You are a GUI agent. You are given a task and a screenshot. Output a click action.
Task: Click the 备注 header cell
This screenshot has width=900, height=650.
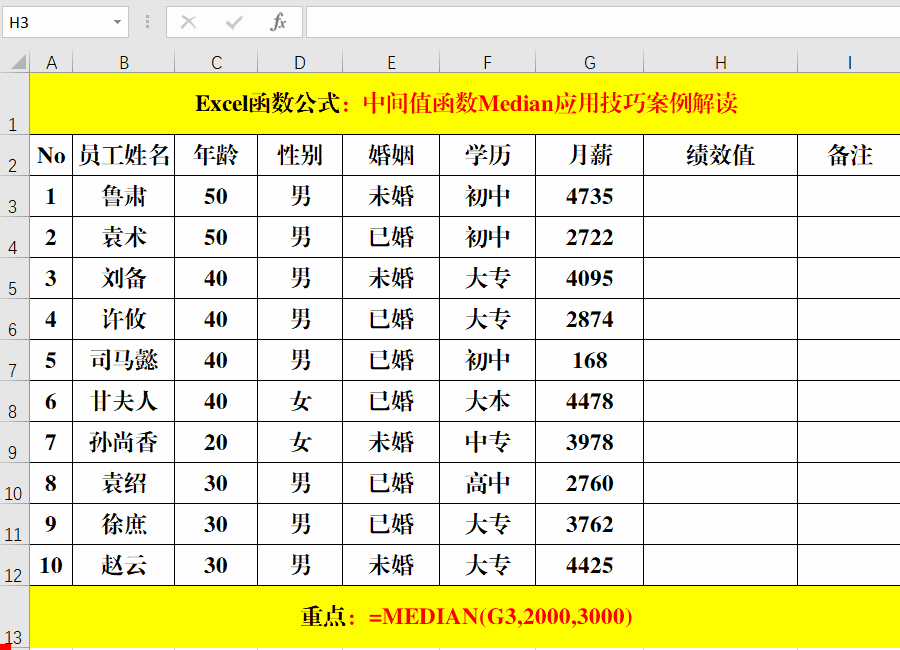[x=849, y=155]
